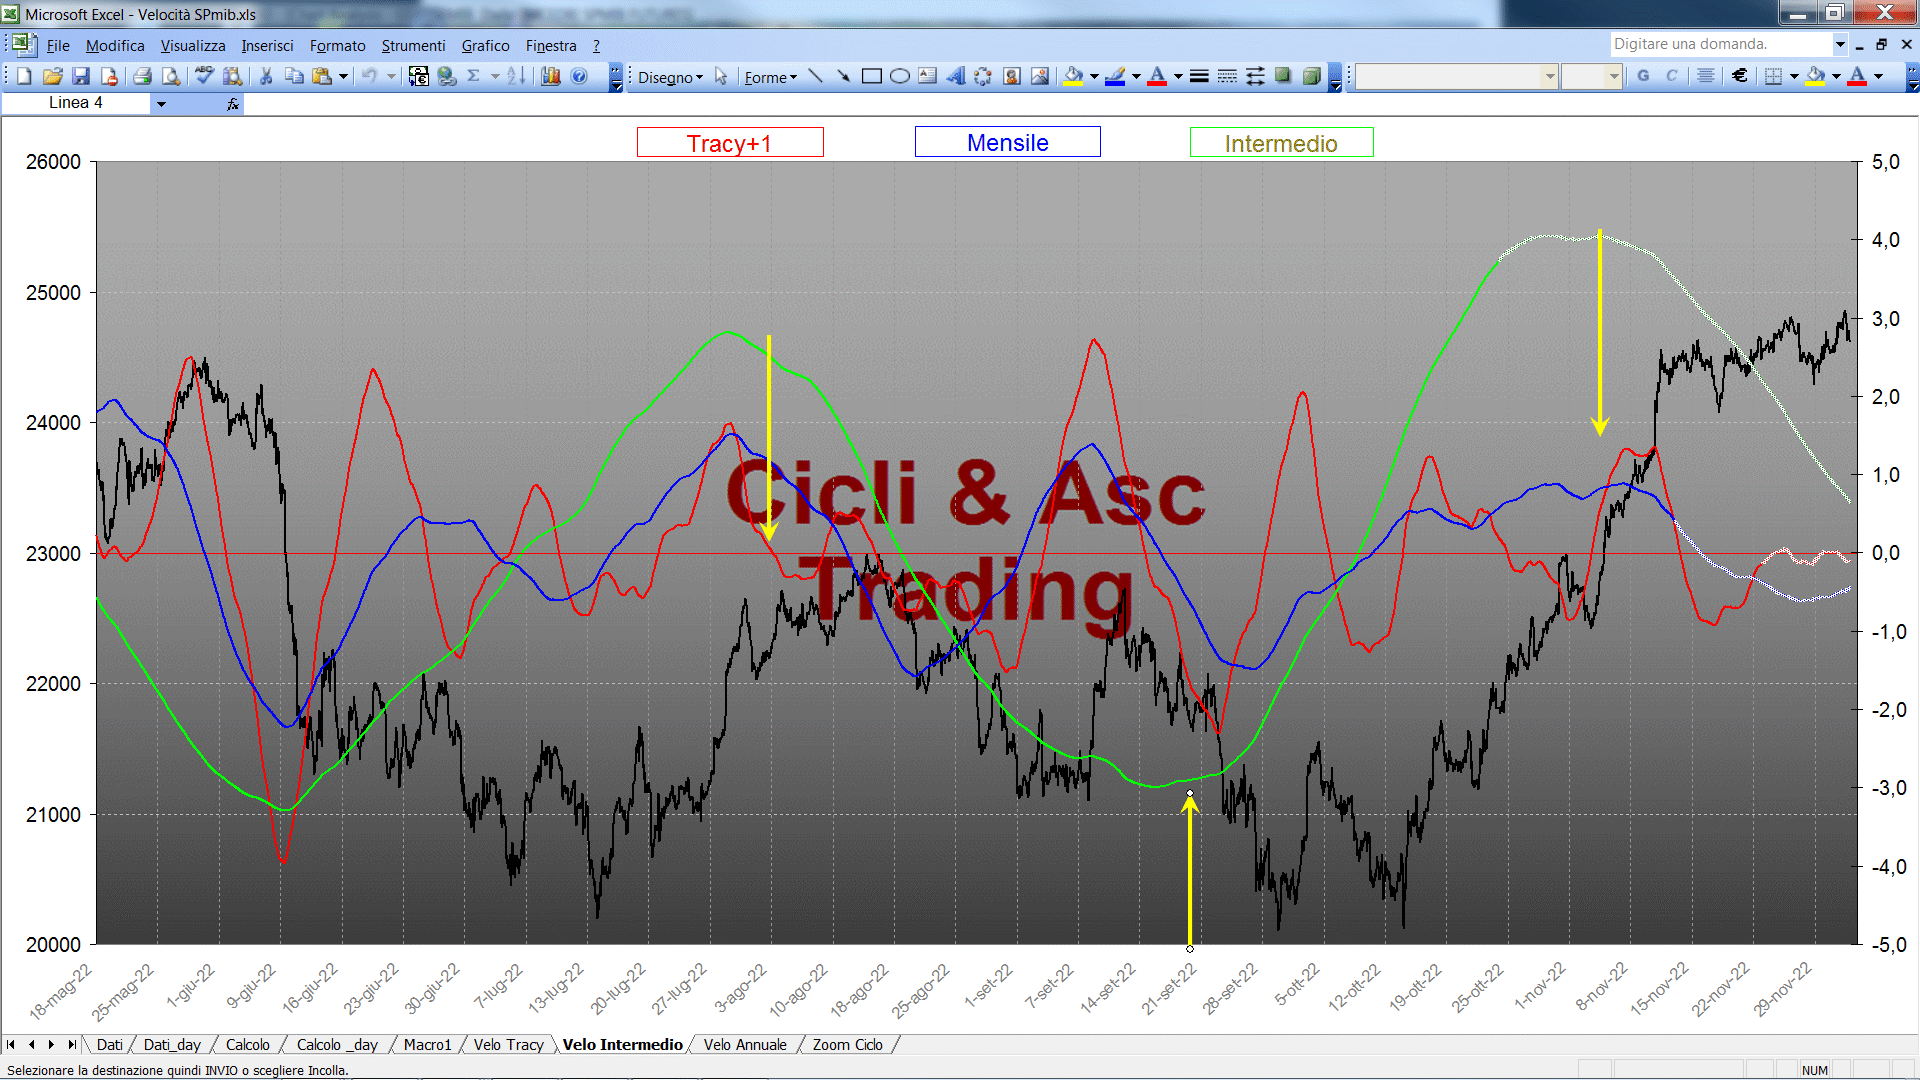
Task: Toggle Italic (C) formatting
Action: (x=1671, y=76)
